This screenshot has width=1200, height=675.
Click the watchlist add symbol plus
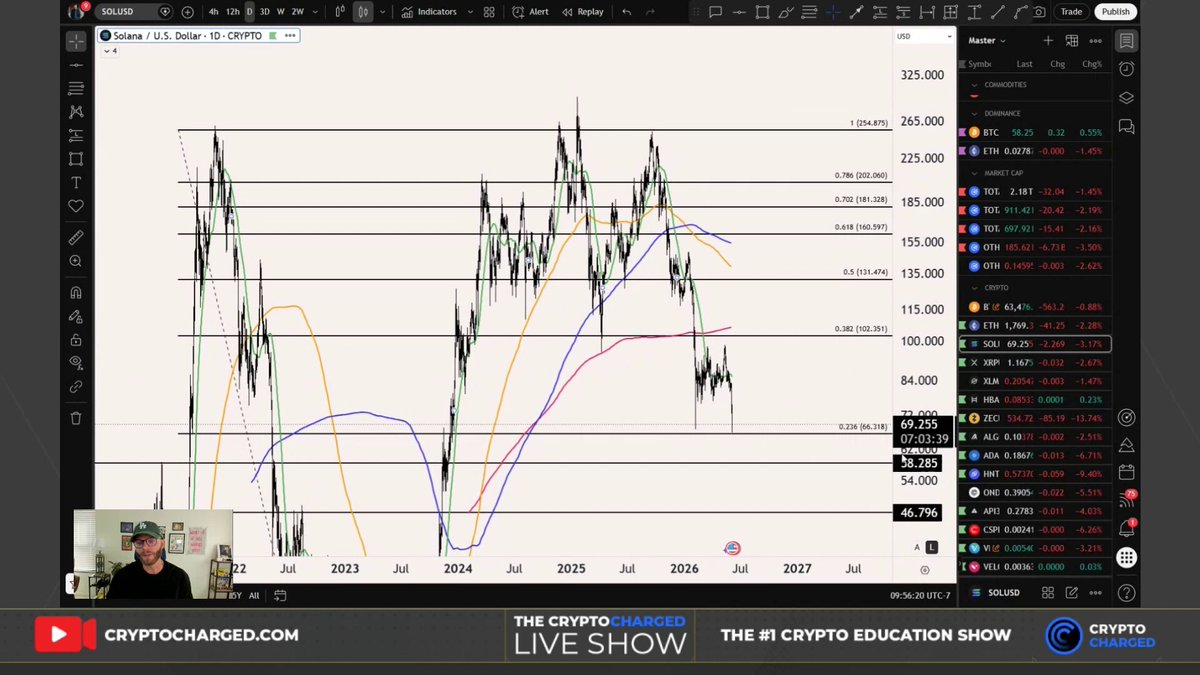coord(1048,41)
